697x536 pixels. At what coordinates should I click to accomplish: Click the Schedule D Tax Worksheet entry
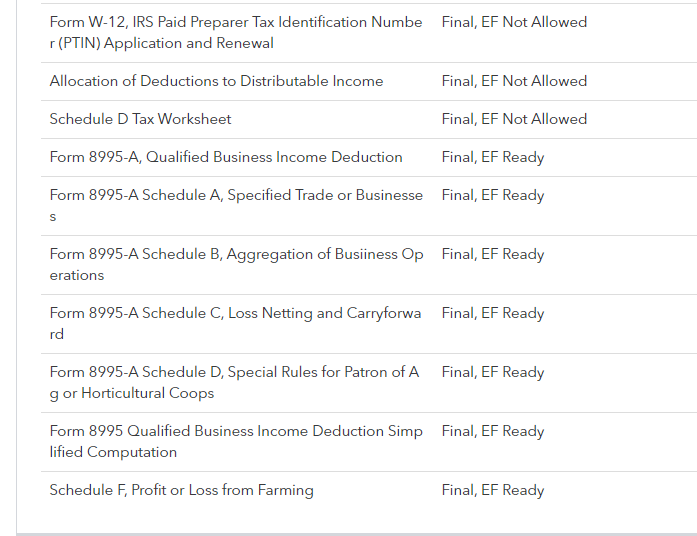tap(140, 119)
